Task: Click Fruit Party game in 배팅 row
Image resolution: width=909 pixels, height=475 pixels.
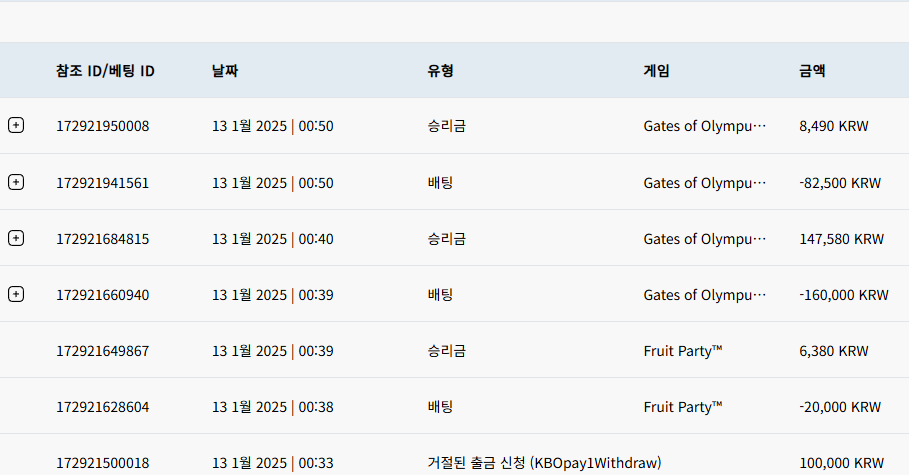Action: click(683, 407)
